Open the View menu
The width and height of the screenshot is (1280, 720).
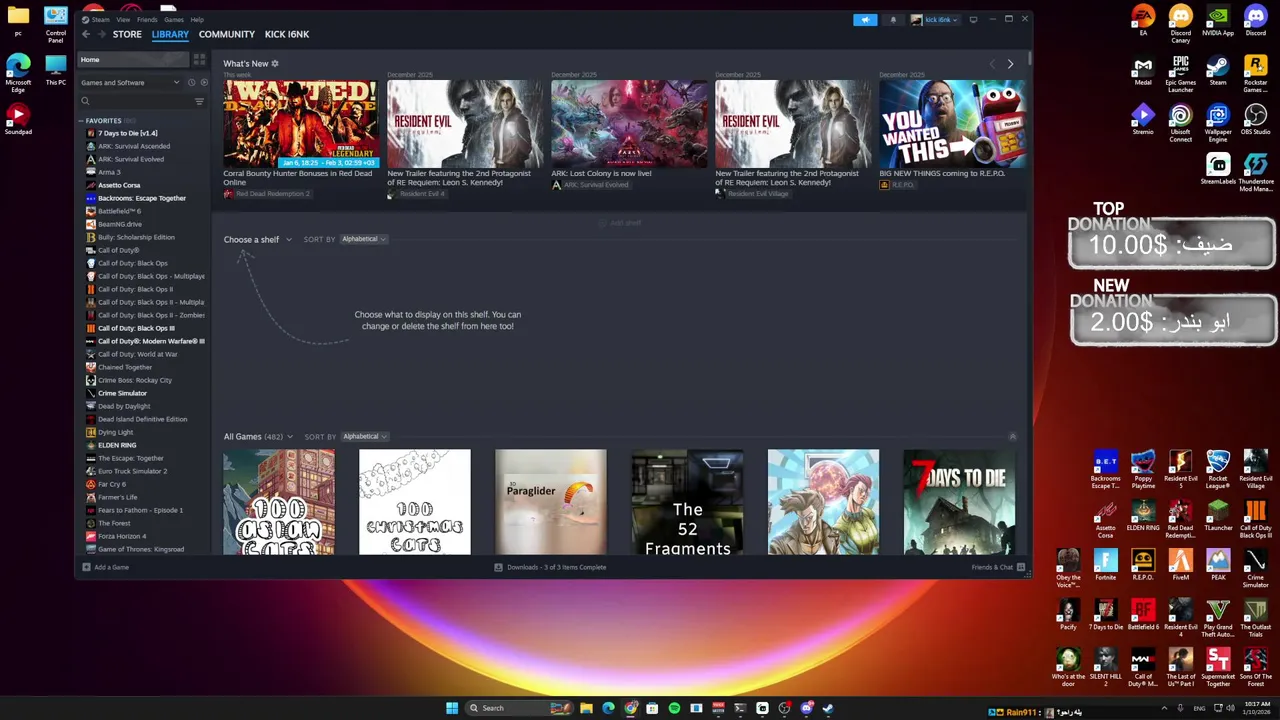[123, 19]
